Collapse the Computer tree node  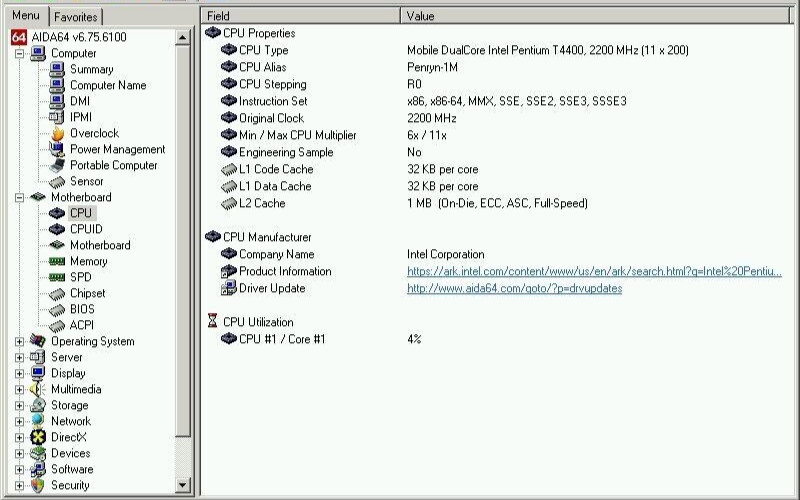click(x=19, y=53)
